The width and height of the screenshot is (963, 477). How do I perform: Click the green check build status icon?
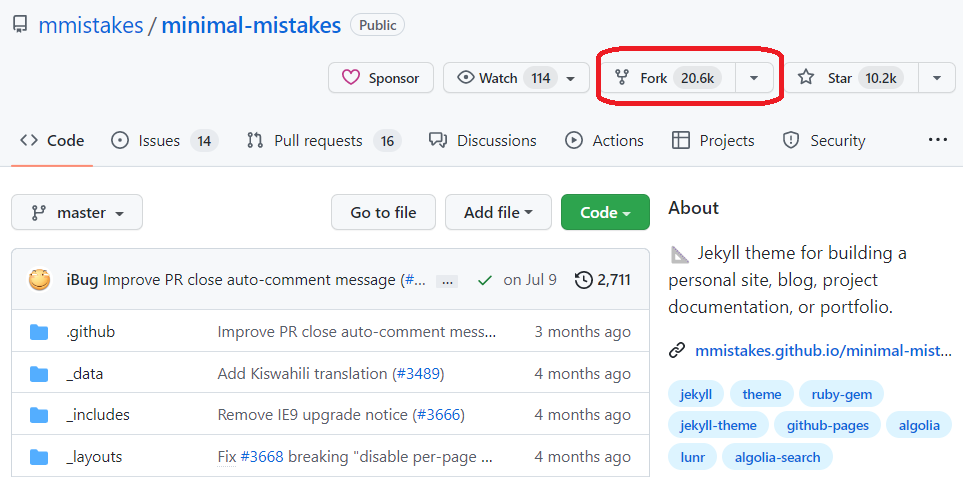click(x=485, y=281)
